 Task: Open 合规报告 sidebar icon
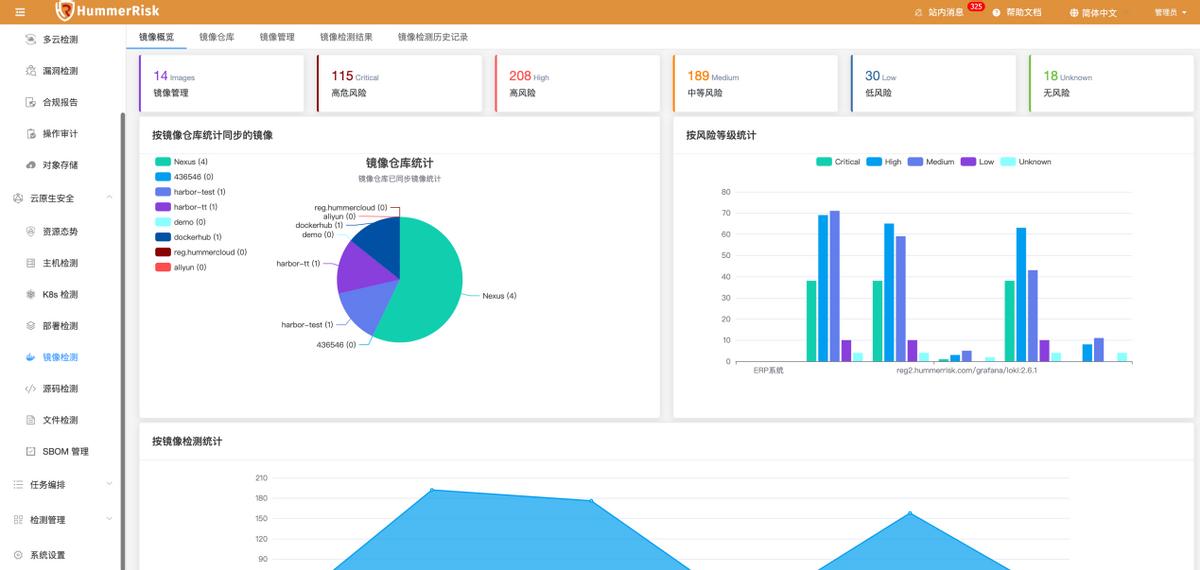pos(31,102)
